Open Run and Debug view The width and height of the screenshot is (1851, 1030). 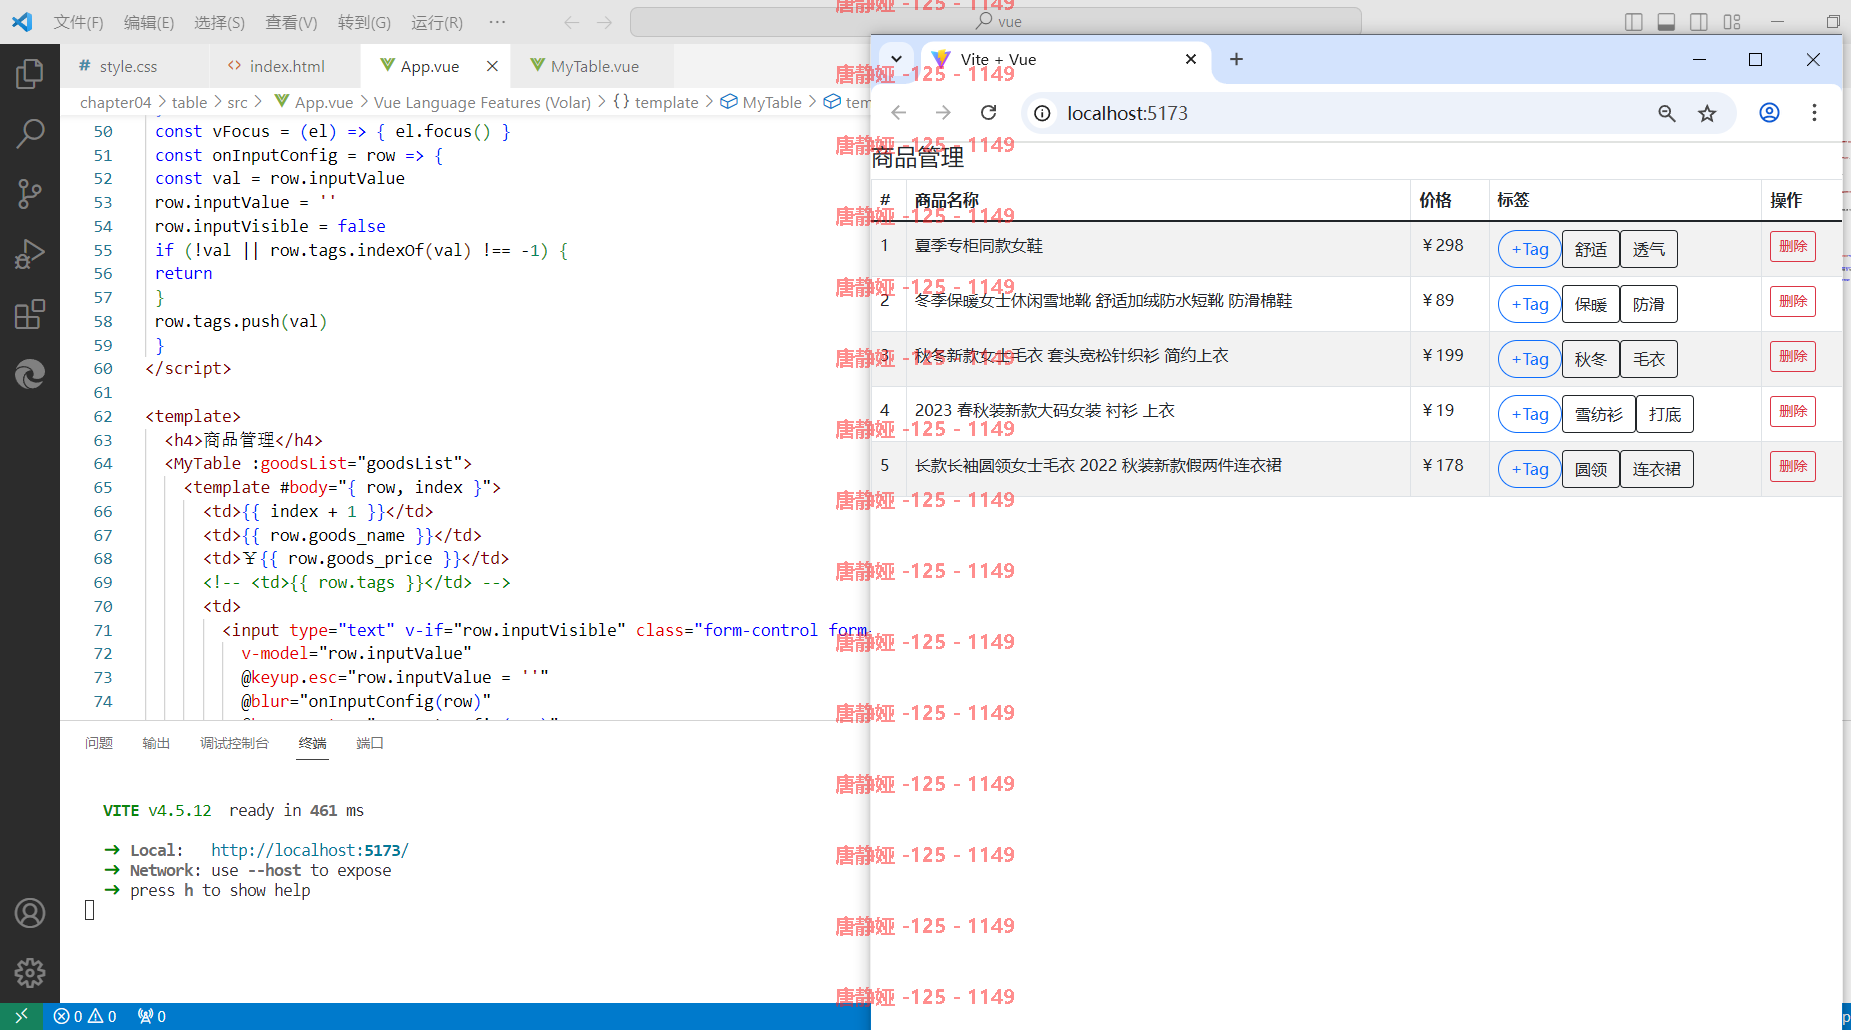30,254
